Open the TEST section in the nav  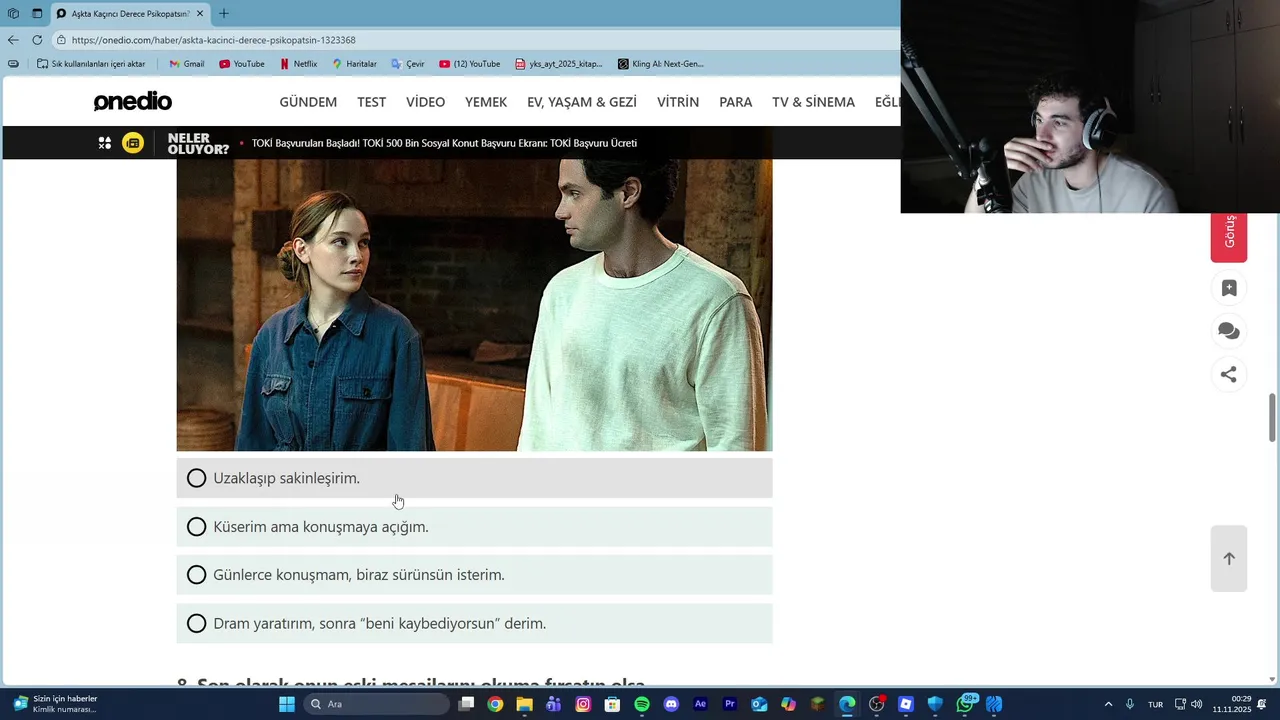tap(371, 102)
